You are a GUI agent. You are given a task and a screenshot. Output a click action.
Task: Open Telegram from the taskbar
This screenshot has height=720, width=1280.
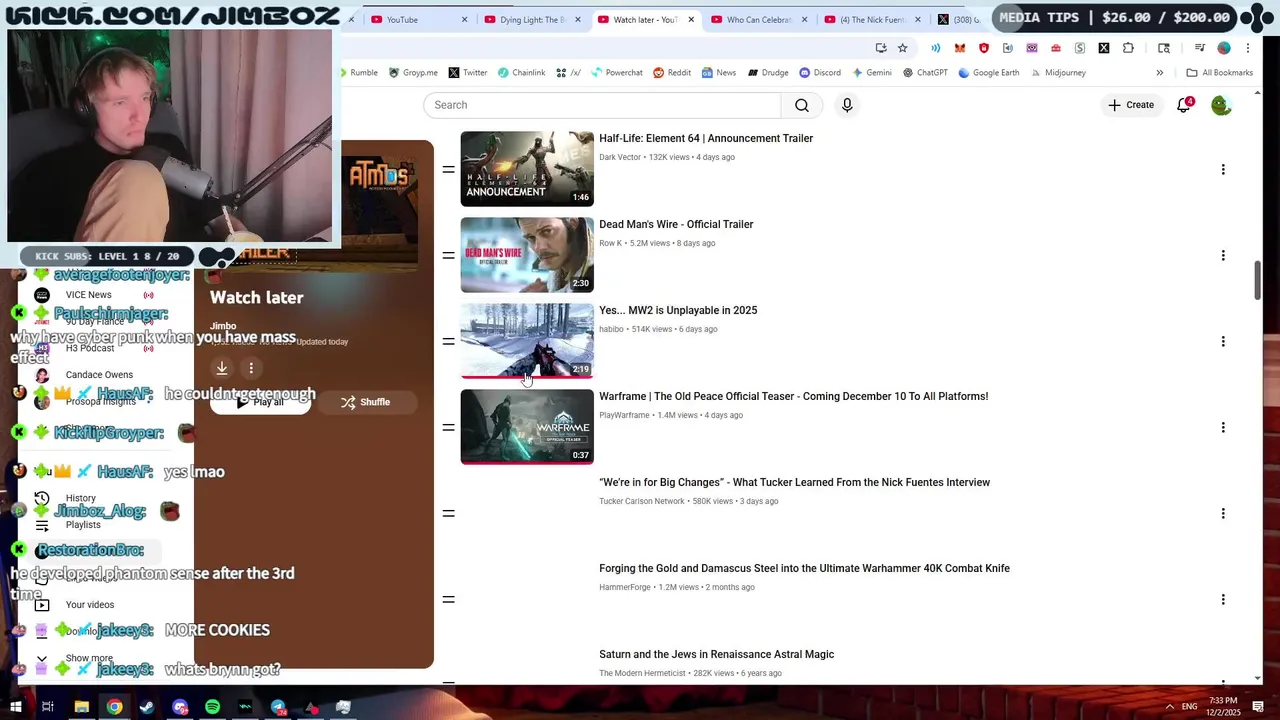[278, 707]
